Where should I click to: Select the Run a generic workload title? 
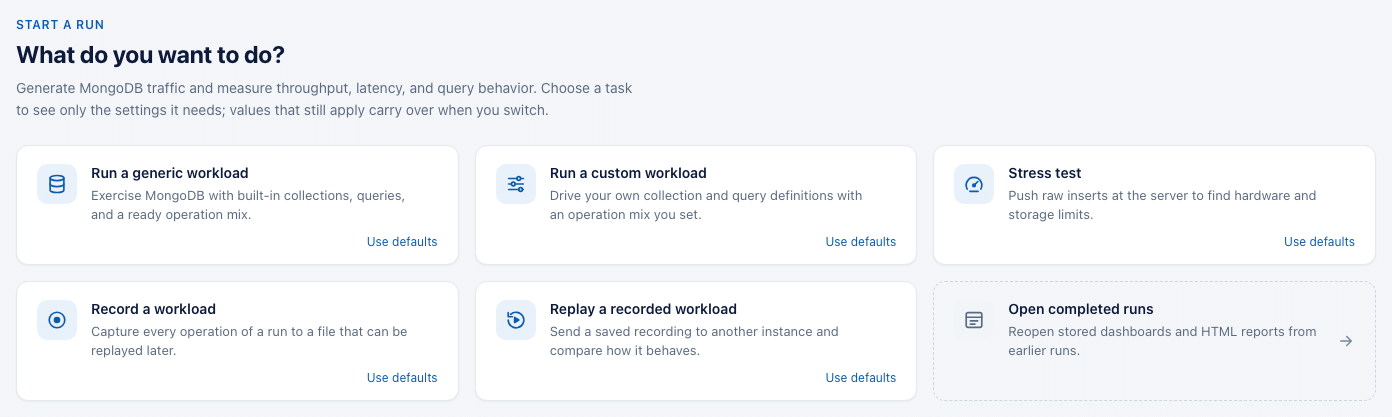[170, 173]
